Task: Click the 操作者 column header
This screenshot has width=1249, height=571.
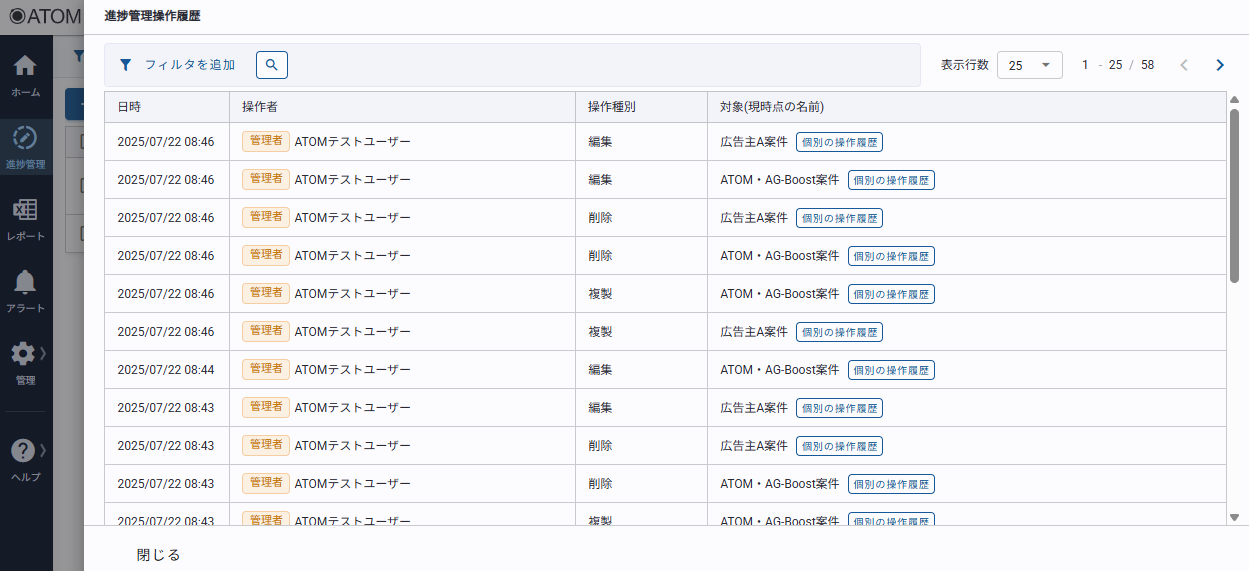Action: click(260, 107)
